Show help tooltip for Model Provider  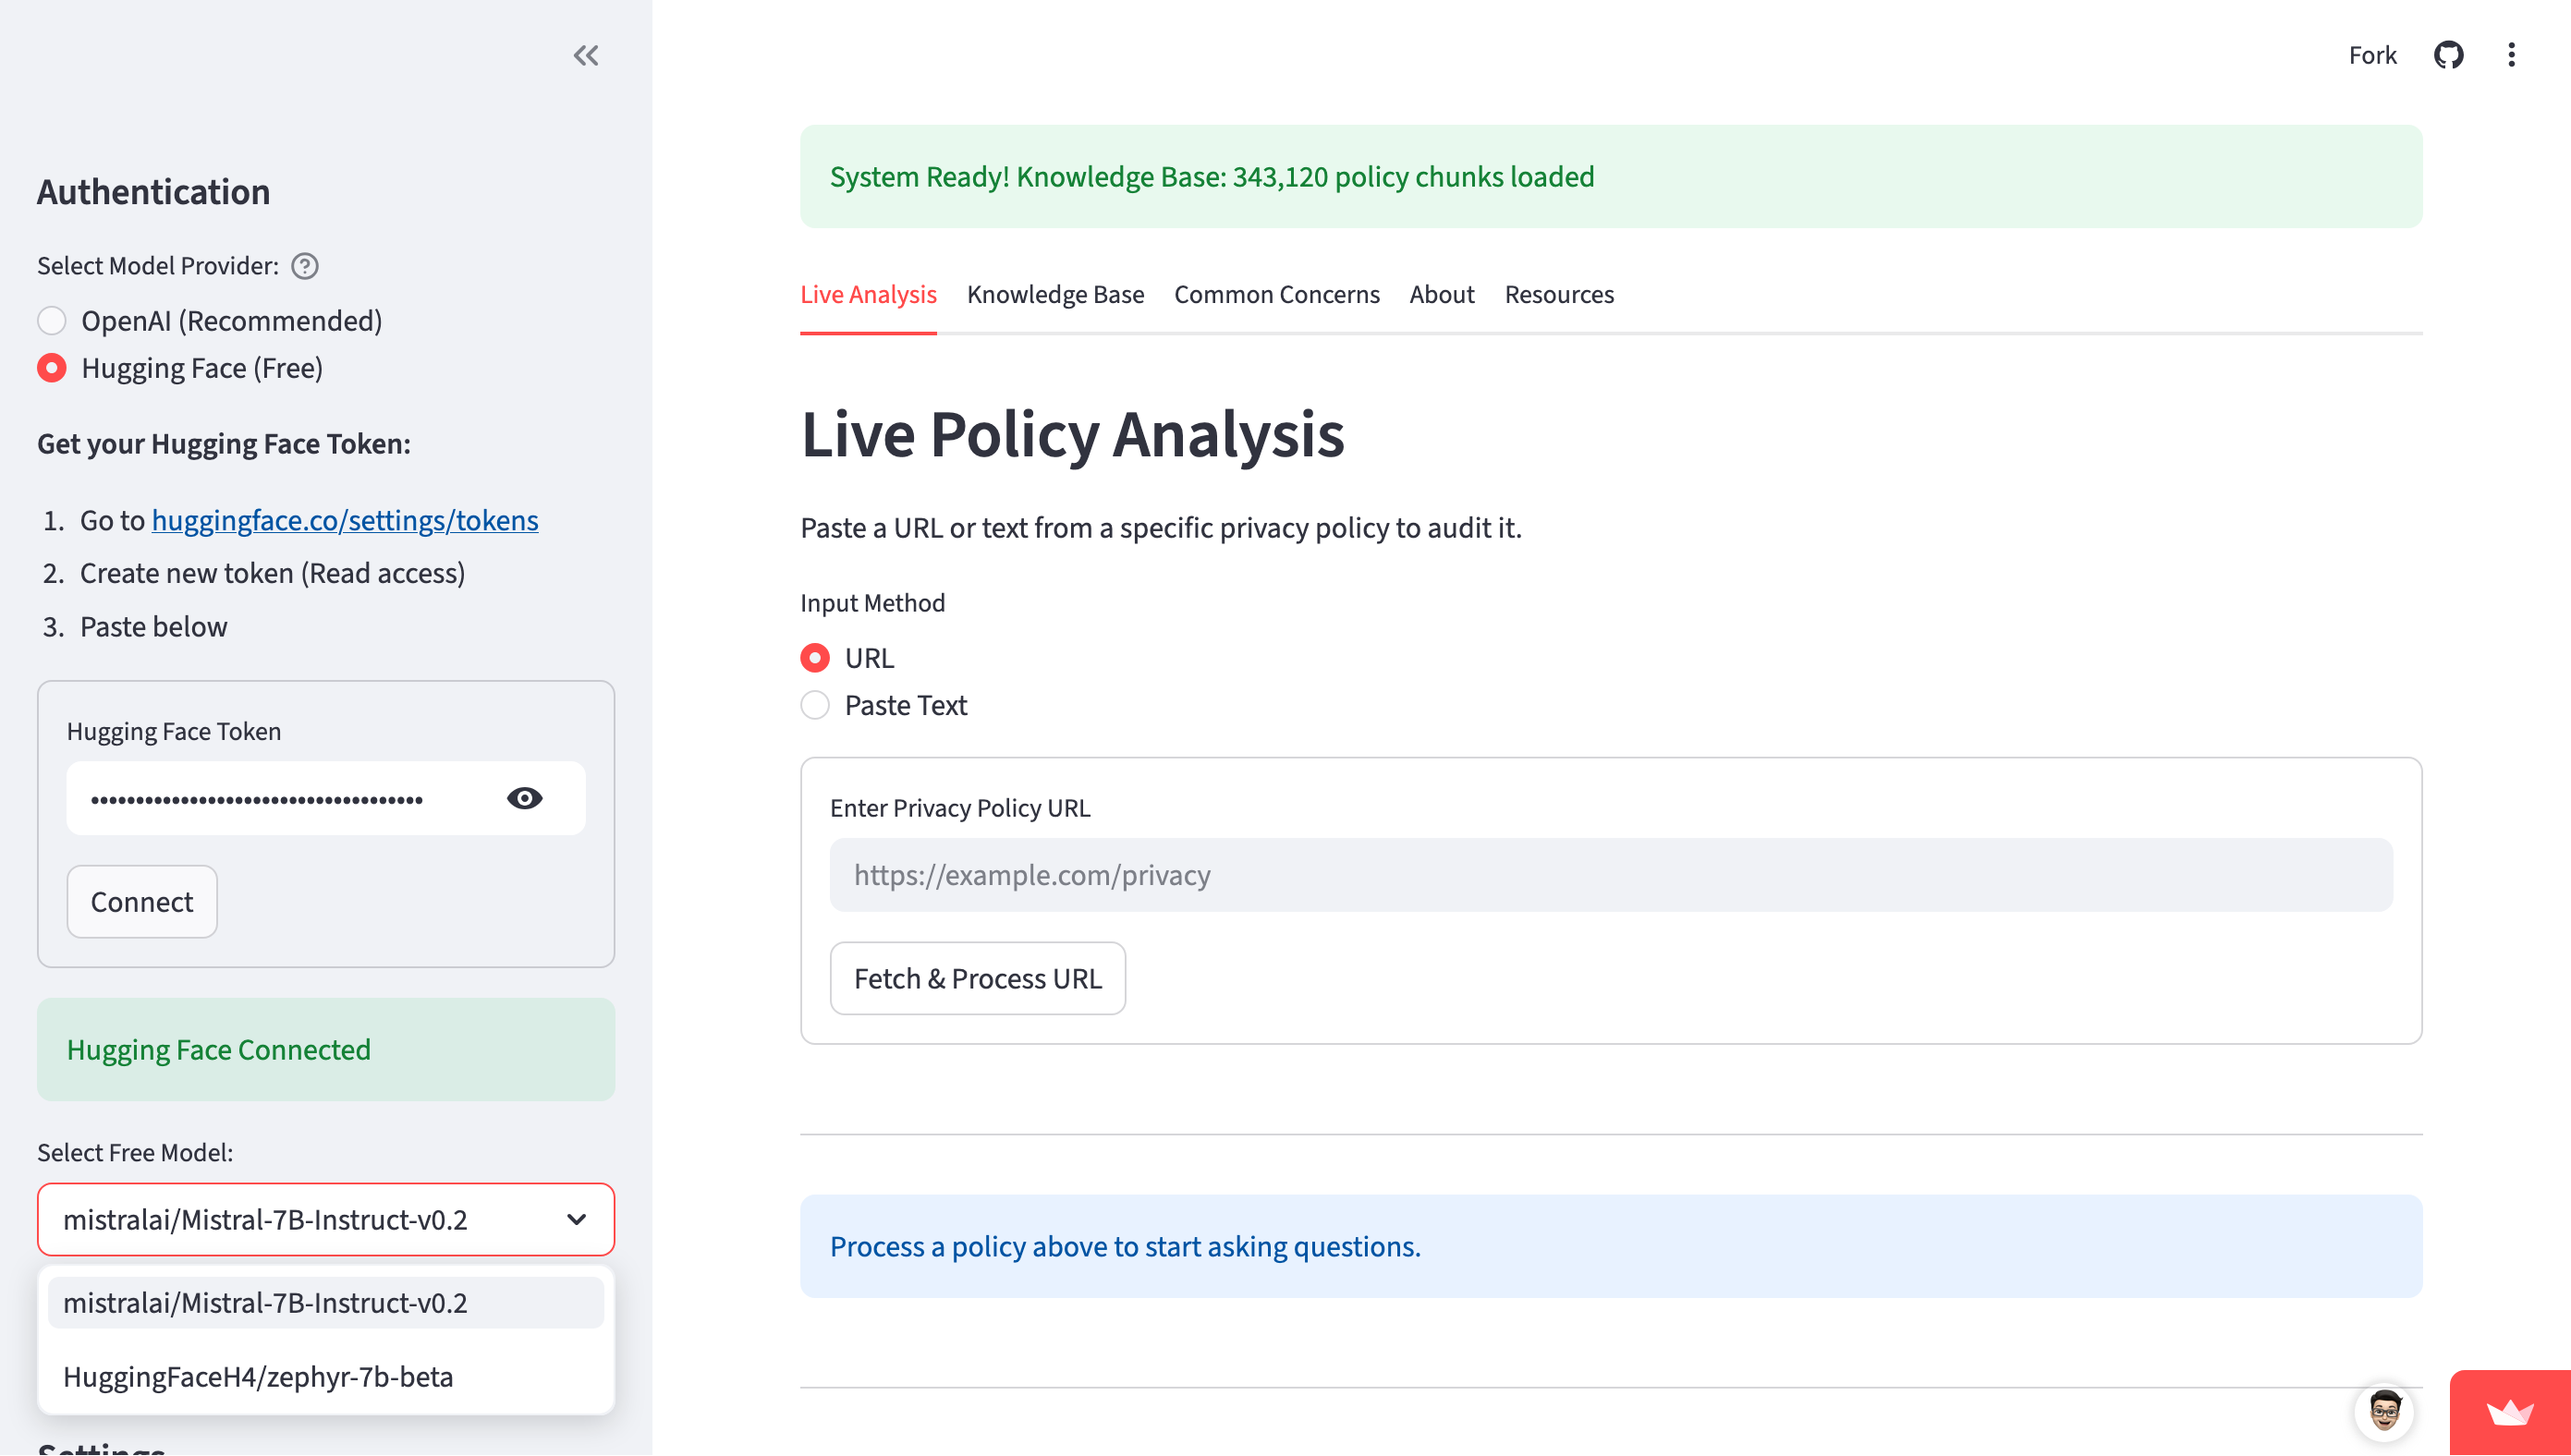click(x=305, y=266)
